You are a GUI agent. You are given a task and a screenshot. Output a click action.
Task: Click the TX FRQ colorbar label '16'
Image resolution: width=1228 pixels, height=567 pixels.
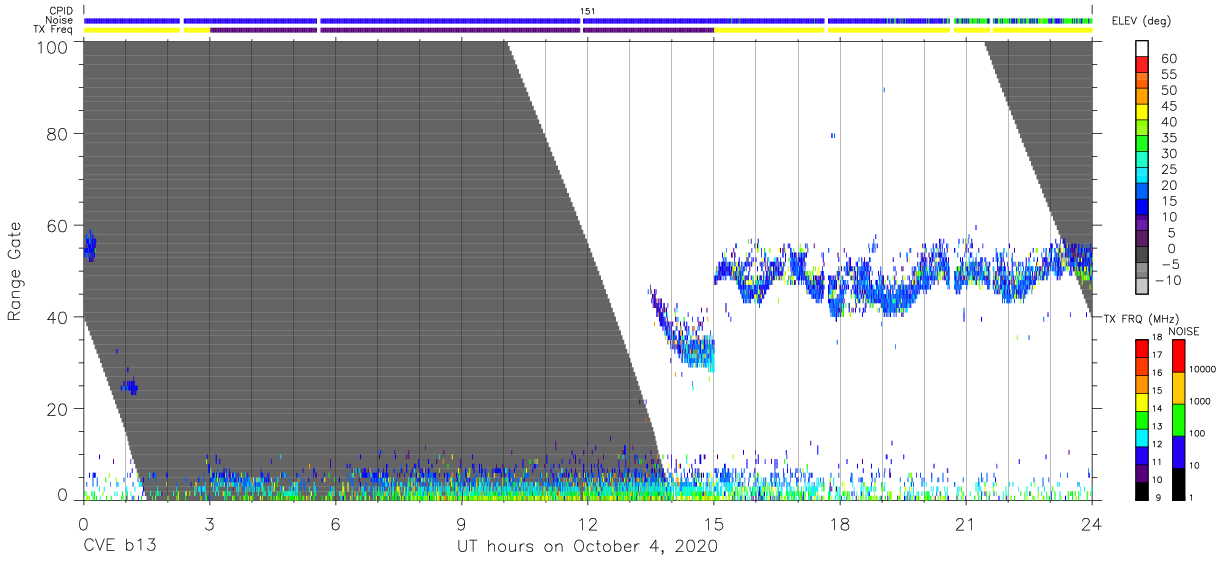click(1158, 372)
